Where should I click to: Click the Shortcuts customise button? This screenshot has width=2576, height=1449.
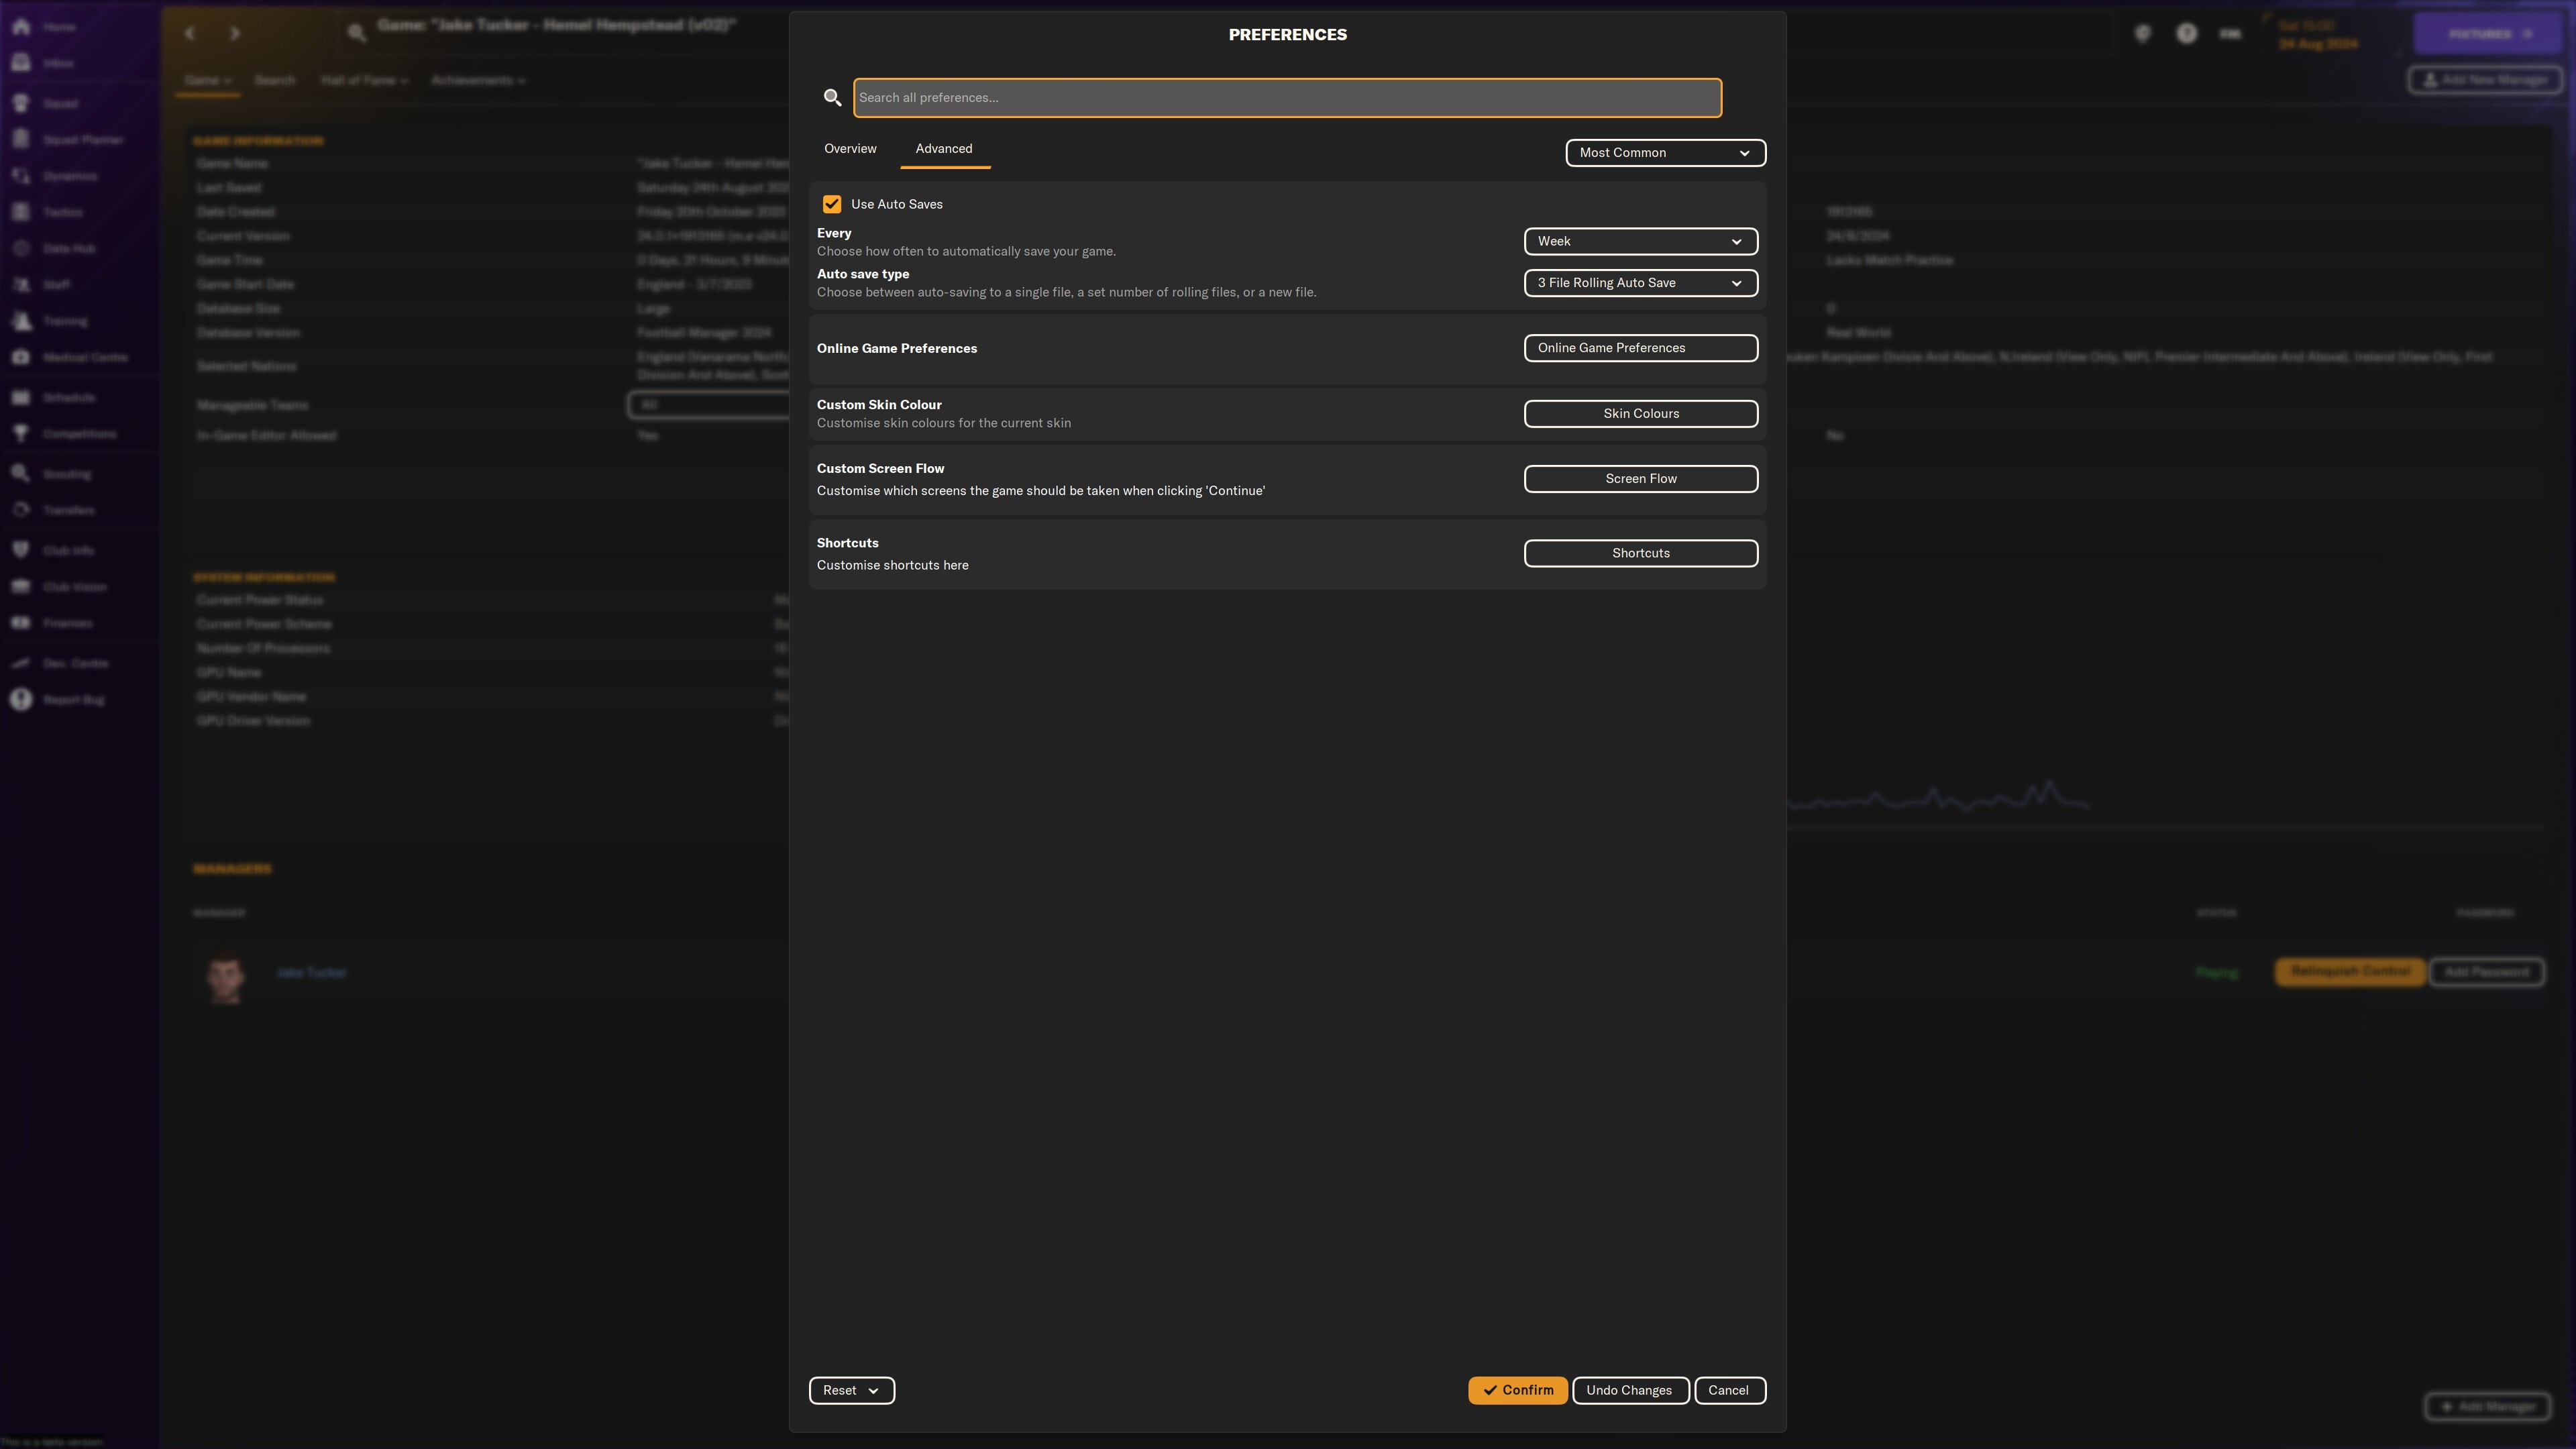click(1640, 553)
